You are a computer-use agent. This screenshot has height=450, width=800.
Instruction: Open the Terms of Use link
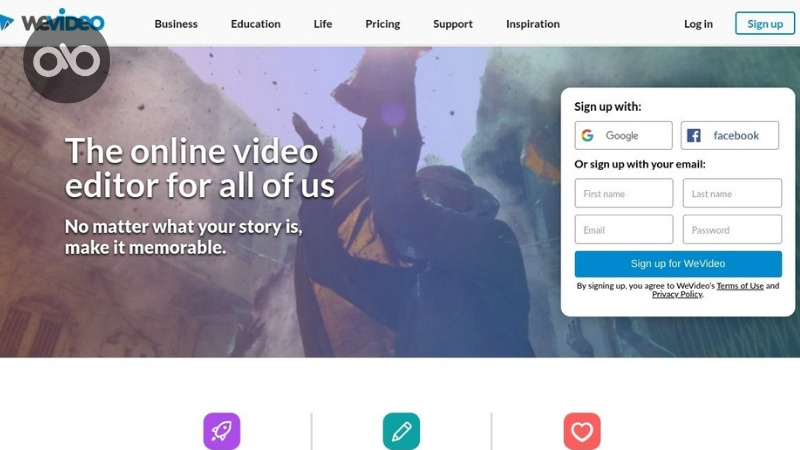[740, 286]
